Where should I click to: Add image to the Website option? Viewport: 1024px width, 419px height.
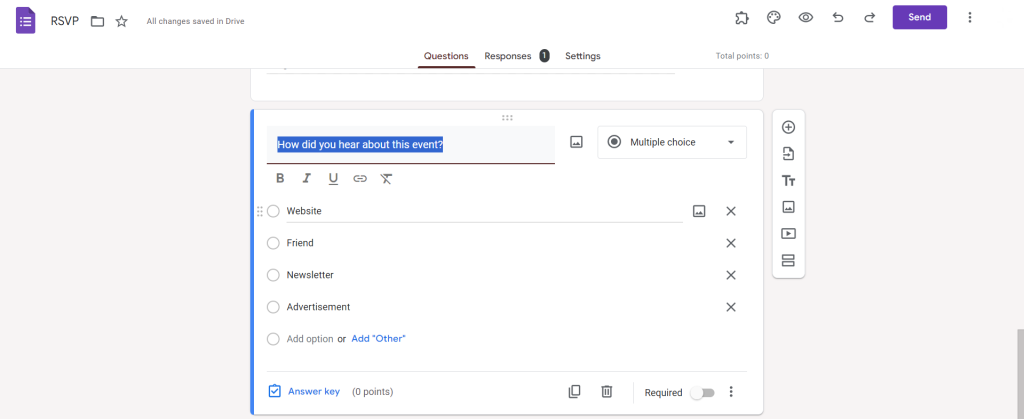click(699, 211)
